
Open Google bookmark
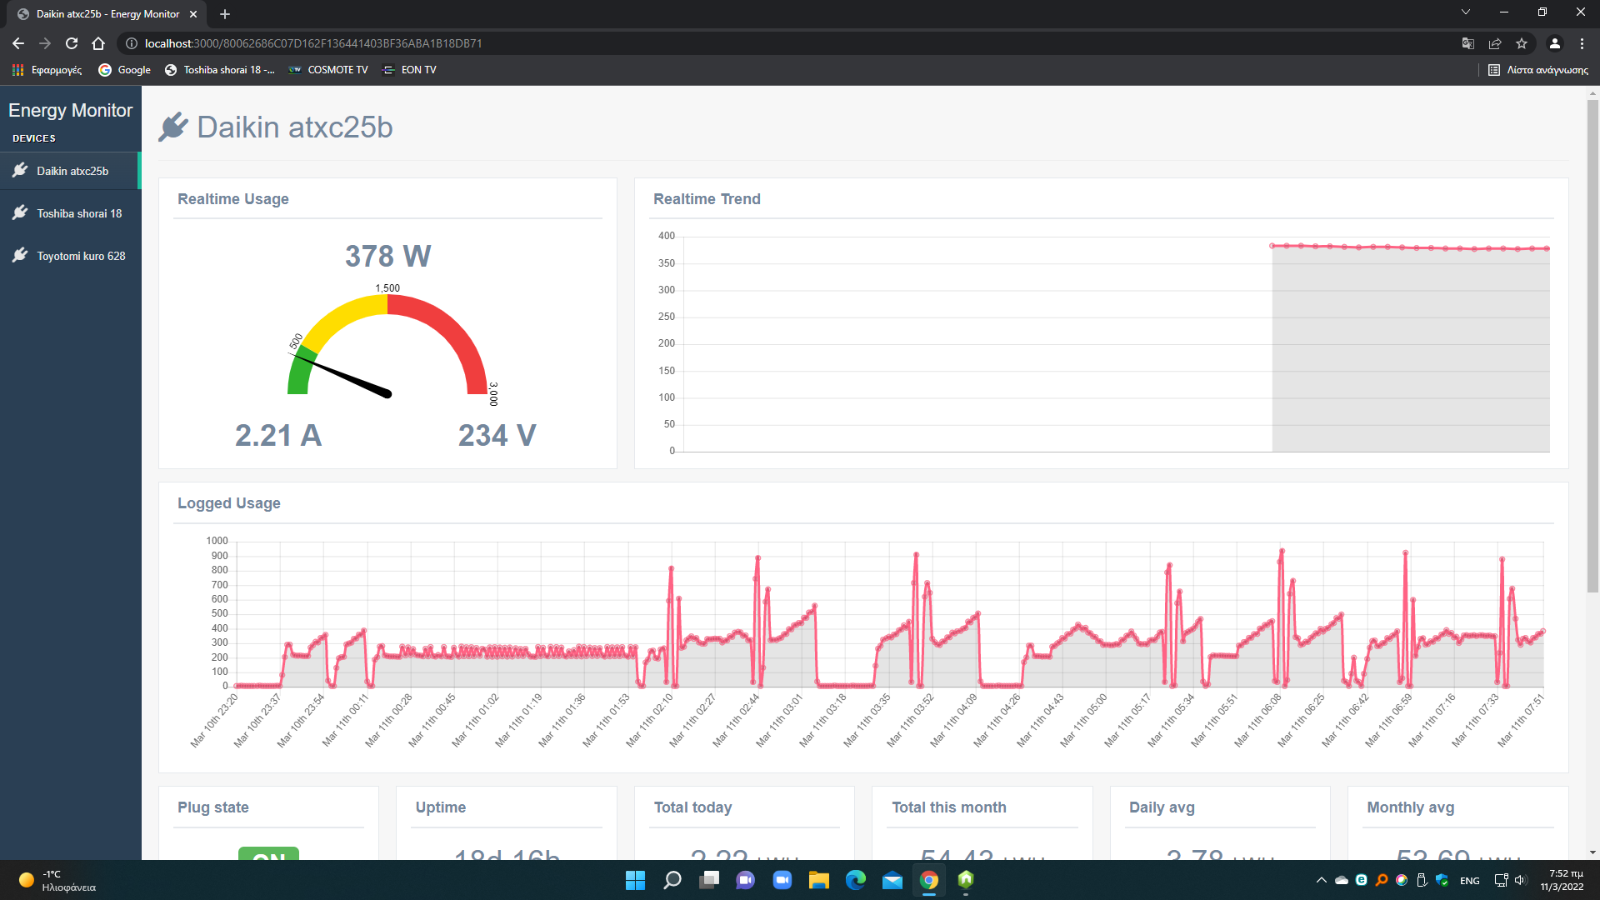[125, 70]
